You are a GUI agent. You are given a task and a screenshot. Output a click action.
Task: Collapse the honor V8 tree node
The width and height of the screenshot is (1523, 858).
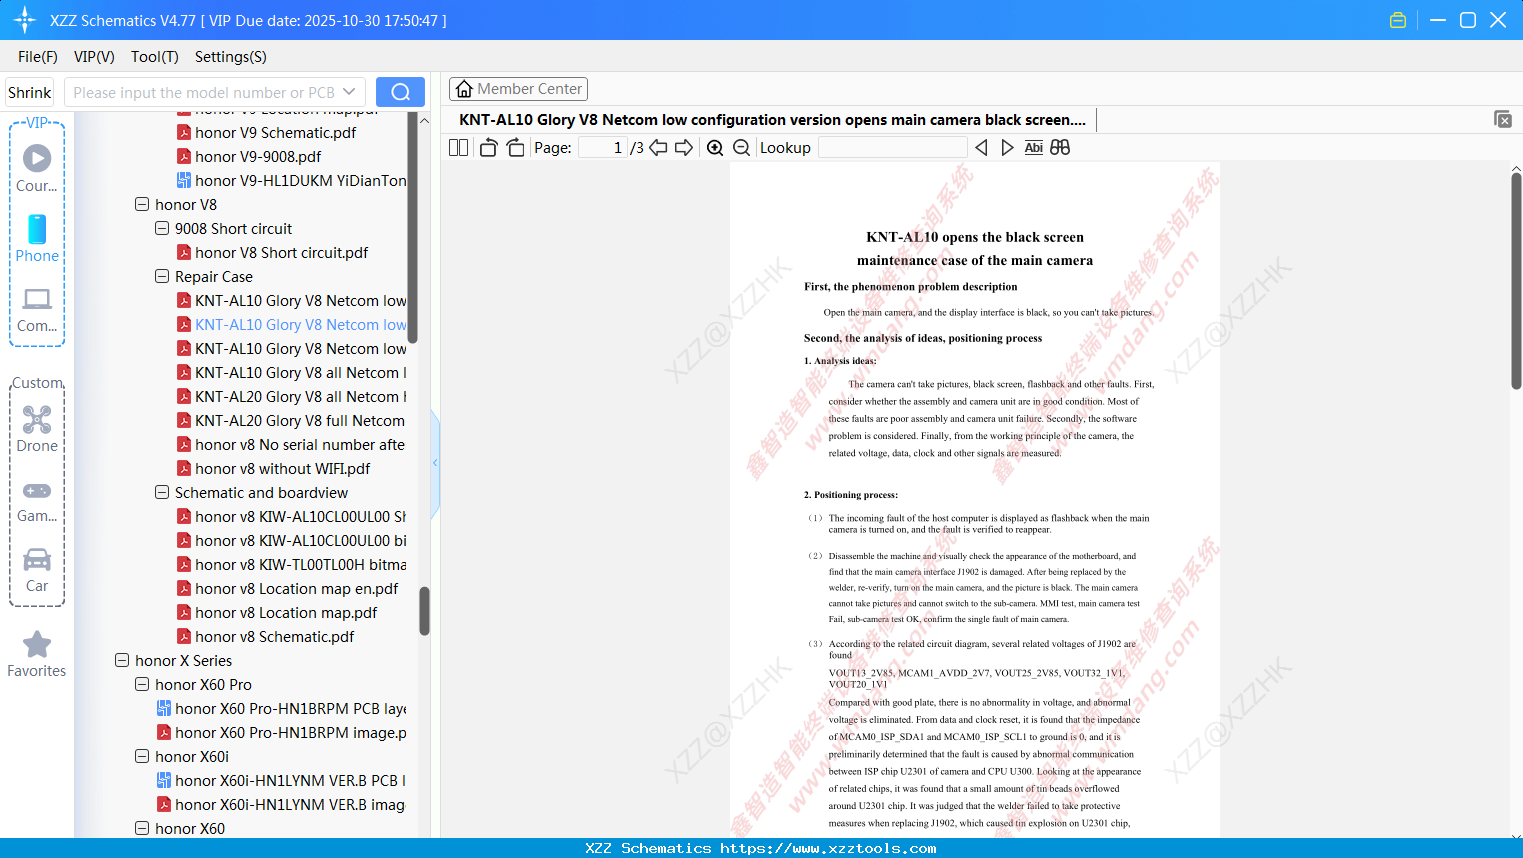point(142,204)
